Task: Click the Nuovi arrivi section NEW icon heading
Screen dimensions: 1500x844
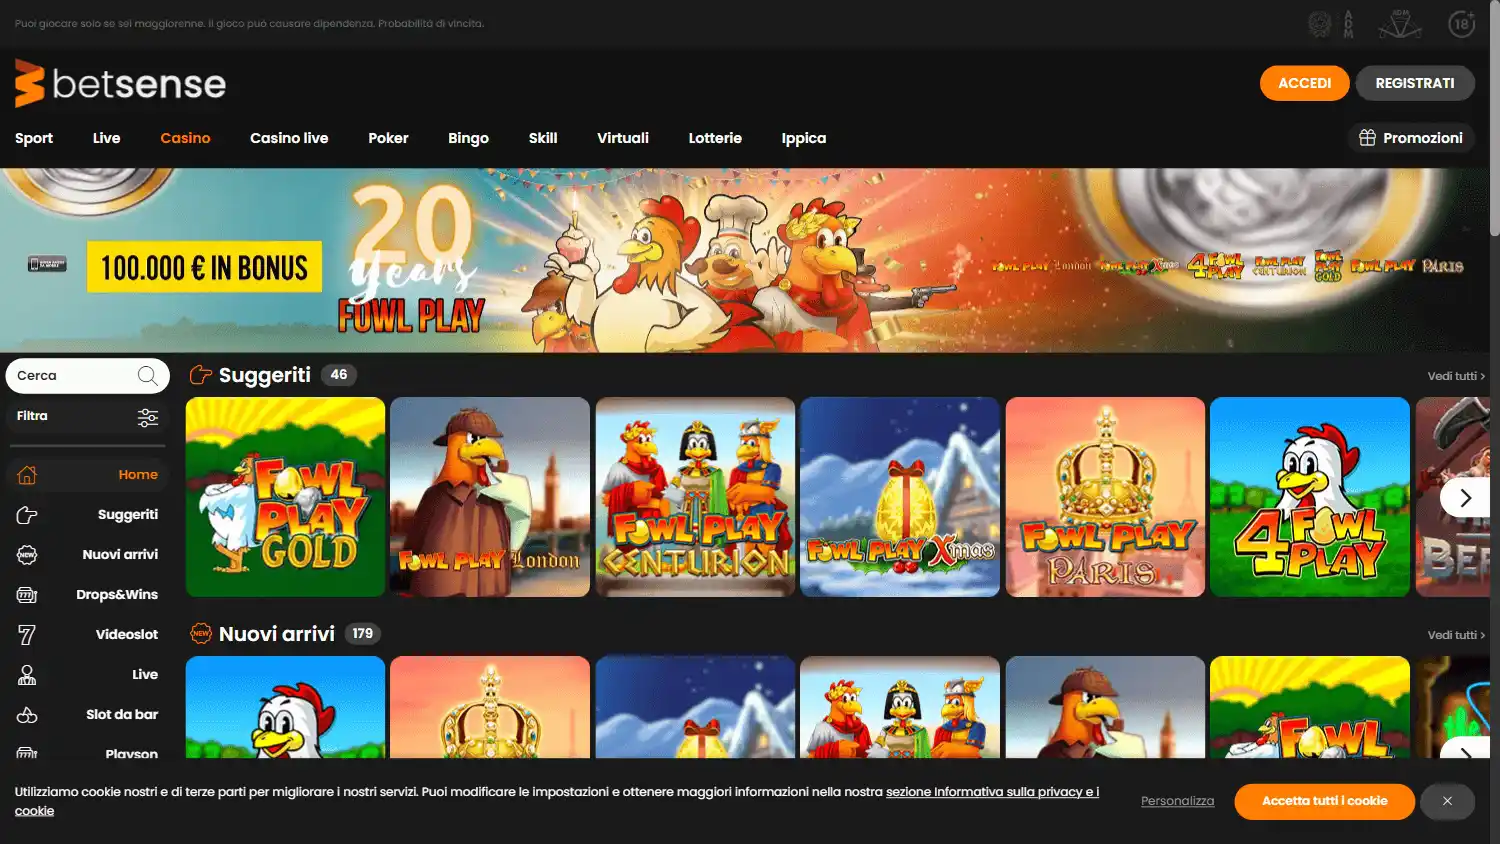Action: tap(200, 634)
